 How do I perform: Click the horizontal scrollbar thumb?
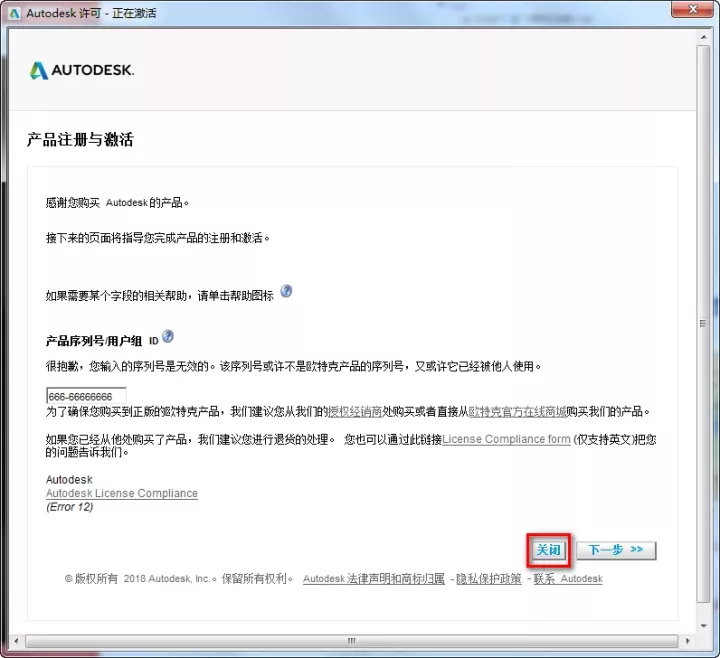coord(350,640)
